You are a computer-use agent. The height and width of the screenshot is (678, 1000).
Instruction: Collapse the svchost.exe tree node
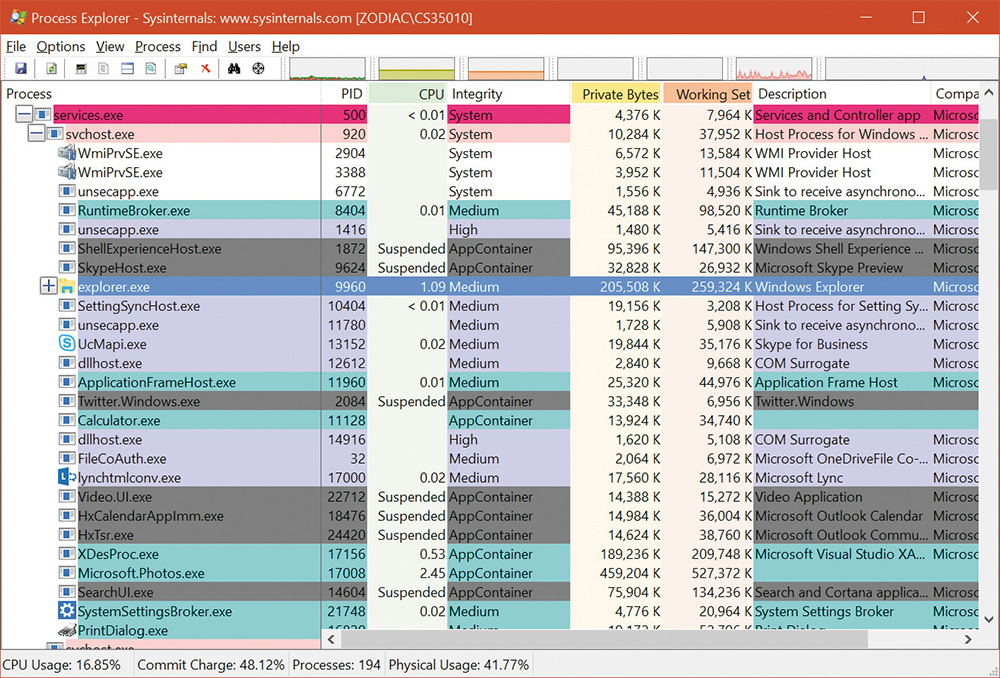(x=37, y=134)
